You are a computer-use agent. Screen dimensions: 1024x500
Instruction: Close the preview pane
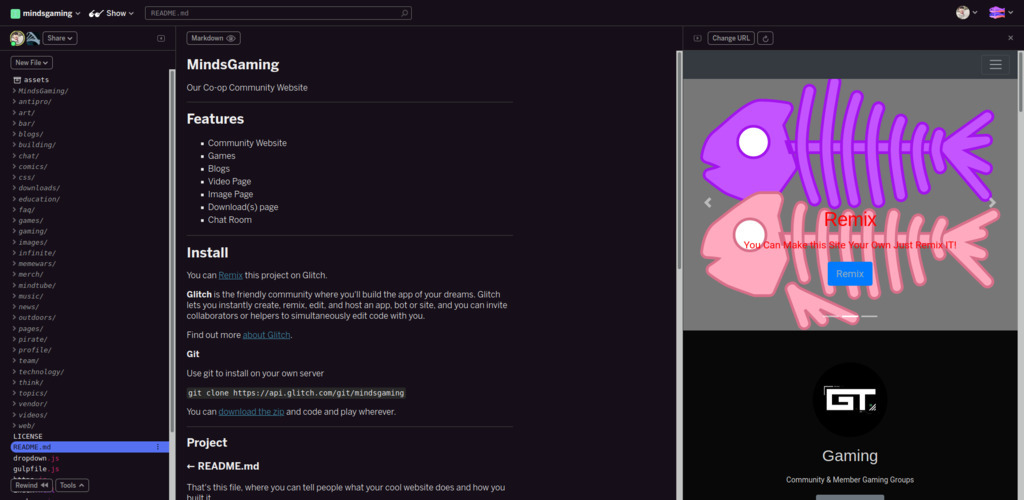tap(1010, 38)
